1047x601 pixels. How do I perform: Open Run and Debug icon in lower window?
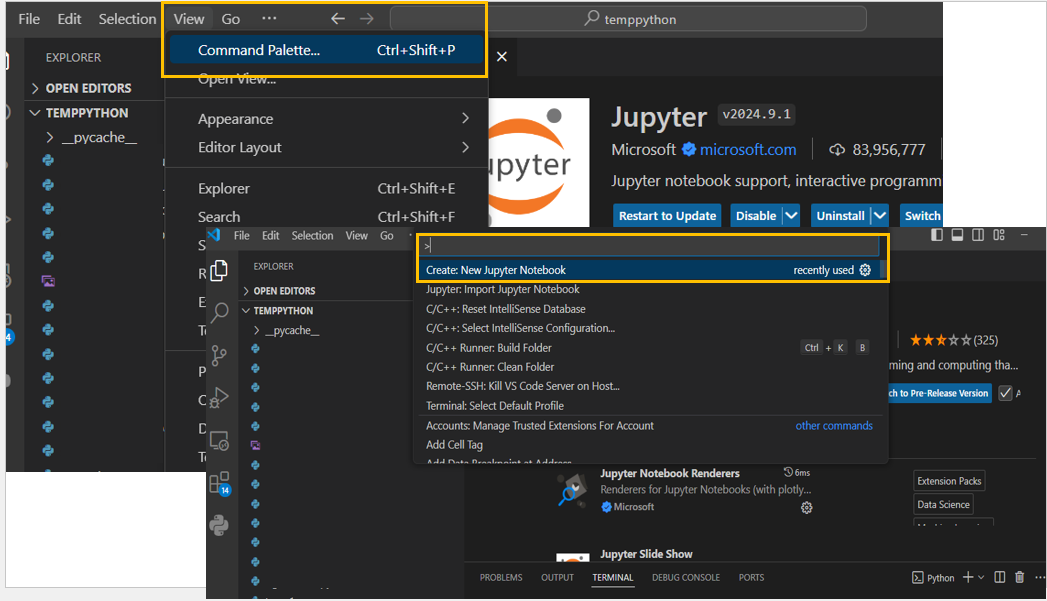click(x=219, y=398)
